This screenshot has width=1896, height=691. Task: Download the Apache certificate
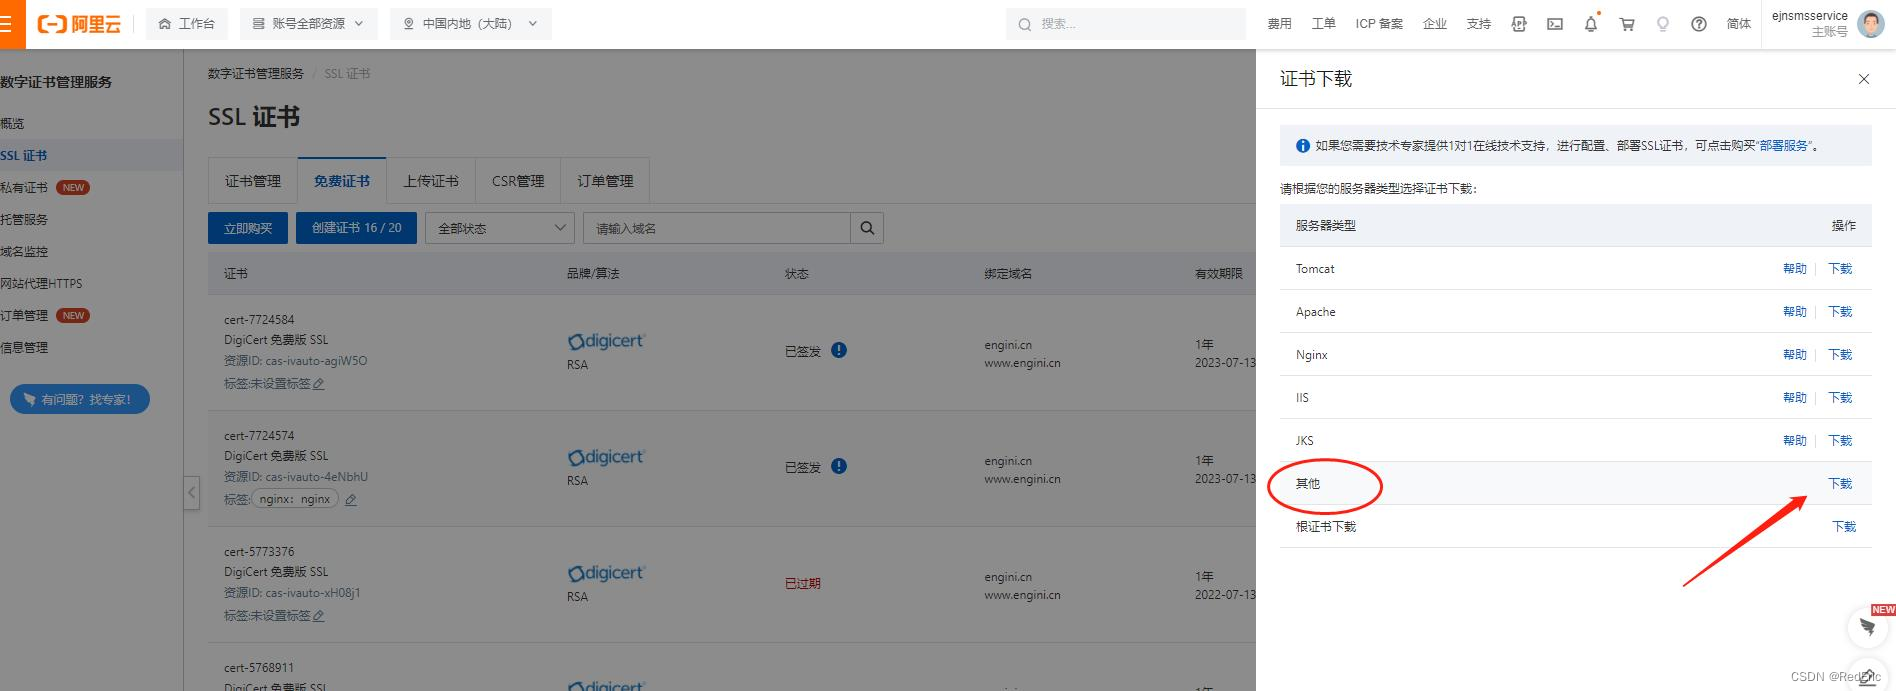pos(1840,312)
